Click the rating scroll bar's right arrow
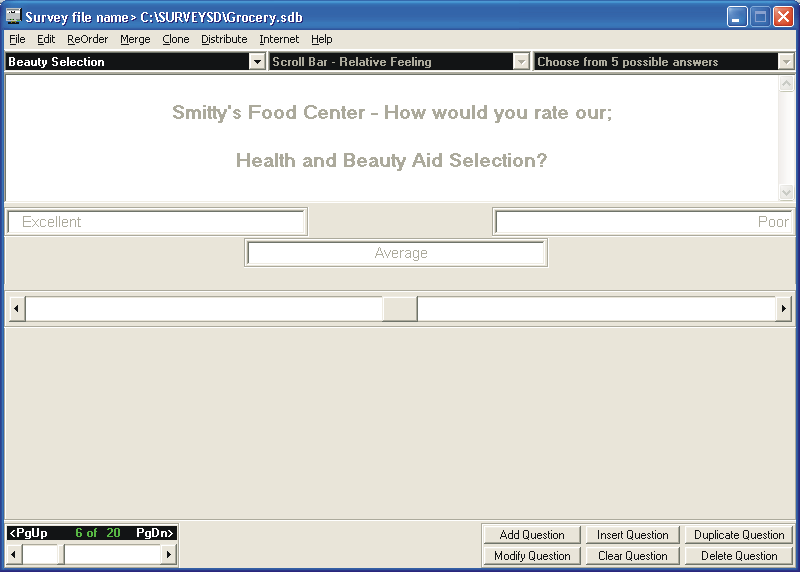 tap(783, 309)
